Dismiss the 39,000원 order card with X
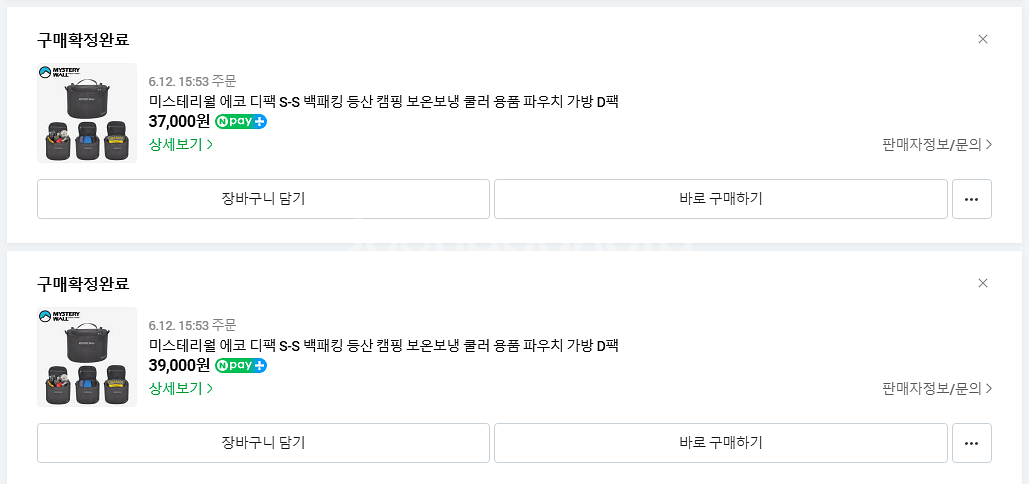Image resolution: width=1029 pixels, height=484 pixels. 983,283
